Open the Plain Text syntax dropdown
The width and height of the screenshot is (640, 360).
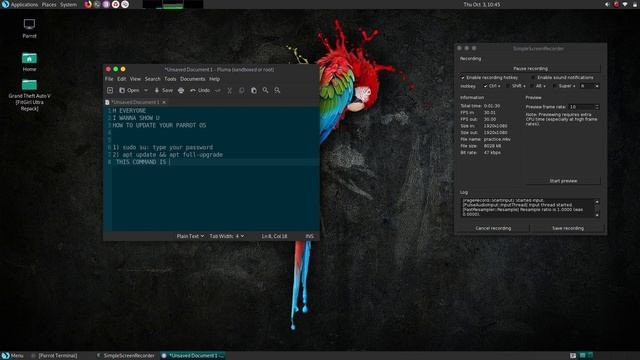pos(190,236)
